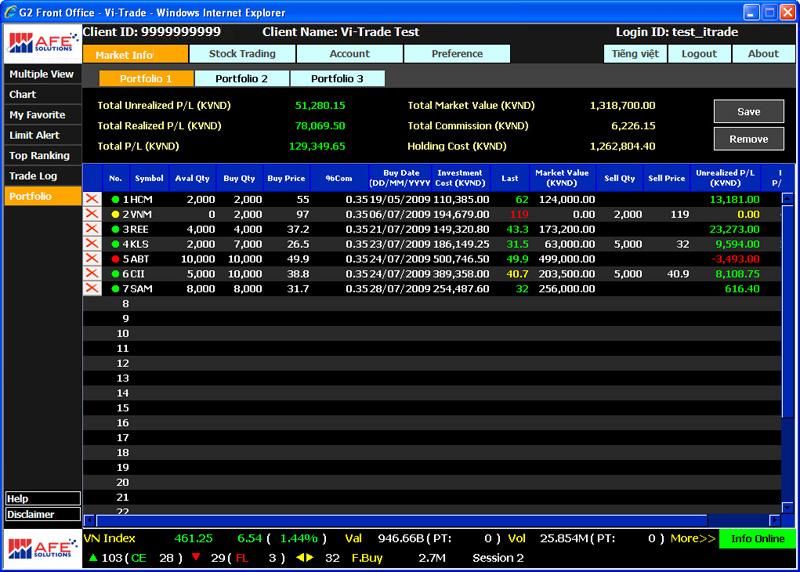Open the Info Online button
The image size is (800, 572).
(757, 538)
